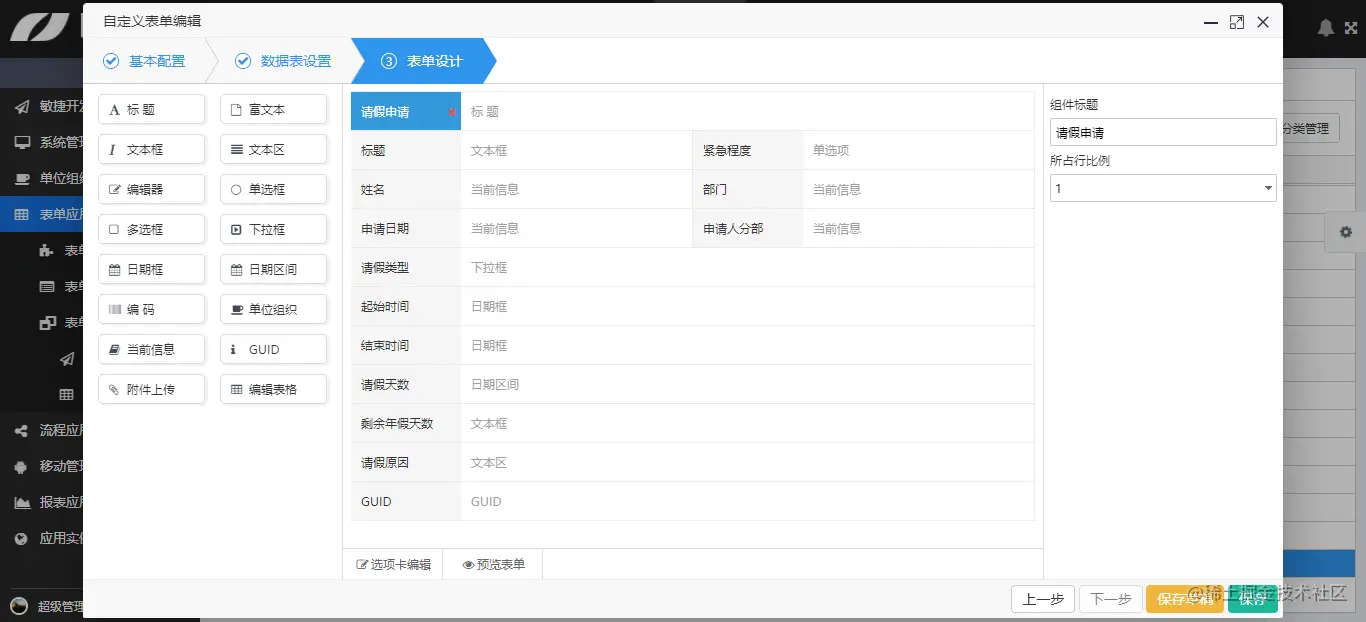This screenshot has width=1366, height=622.
Task: Select the 编辑表格 editable table component
Action: tap(273, 389)
